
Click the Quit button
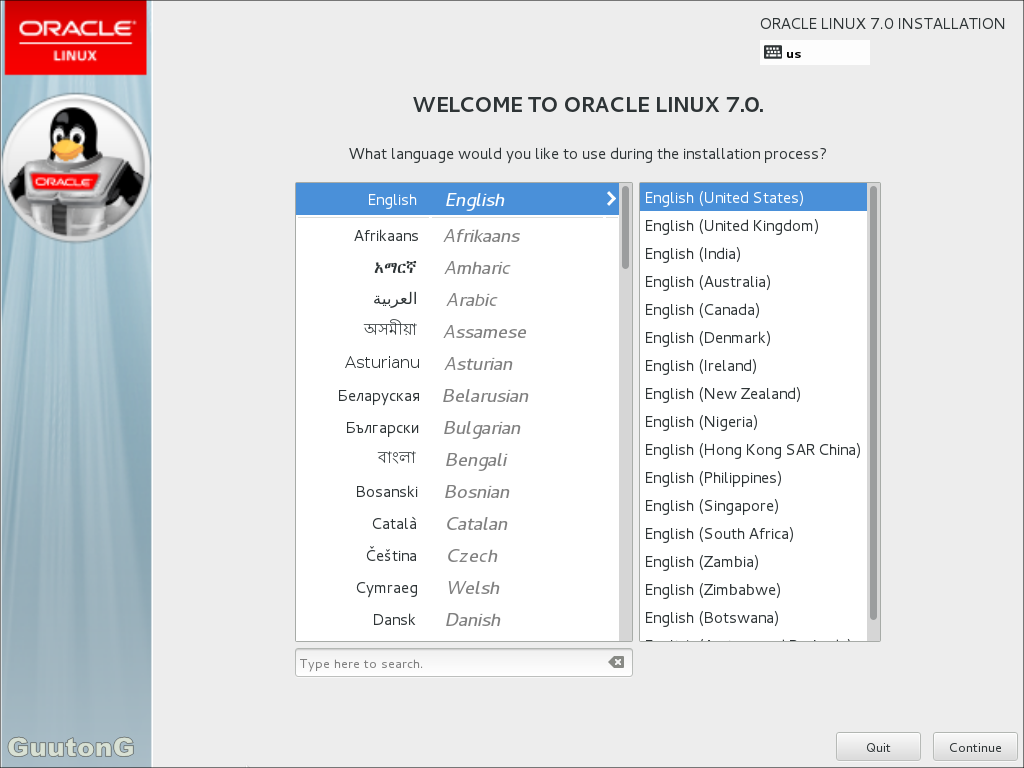[878, 747]
